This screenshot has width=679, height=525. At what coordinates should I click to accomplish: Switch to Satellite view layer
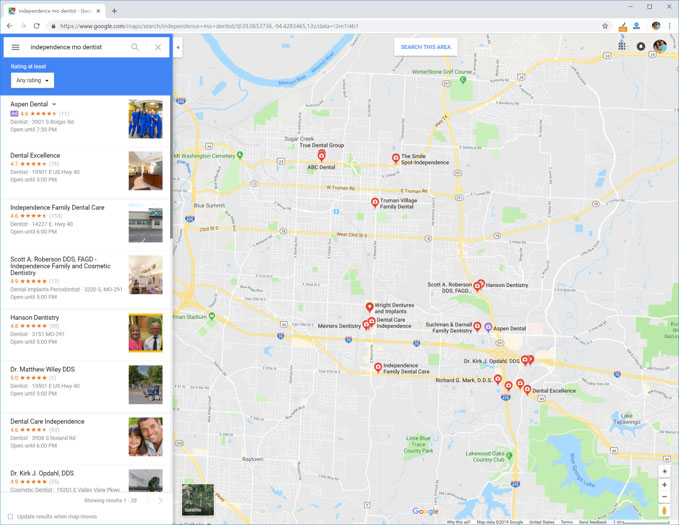(x=197, y=499)
